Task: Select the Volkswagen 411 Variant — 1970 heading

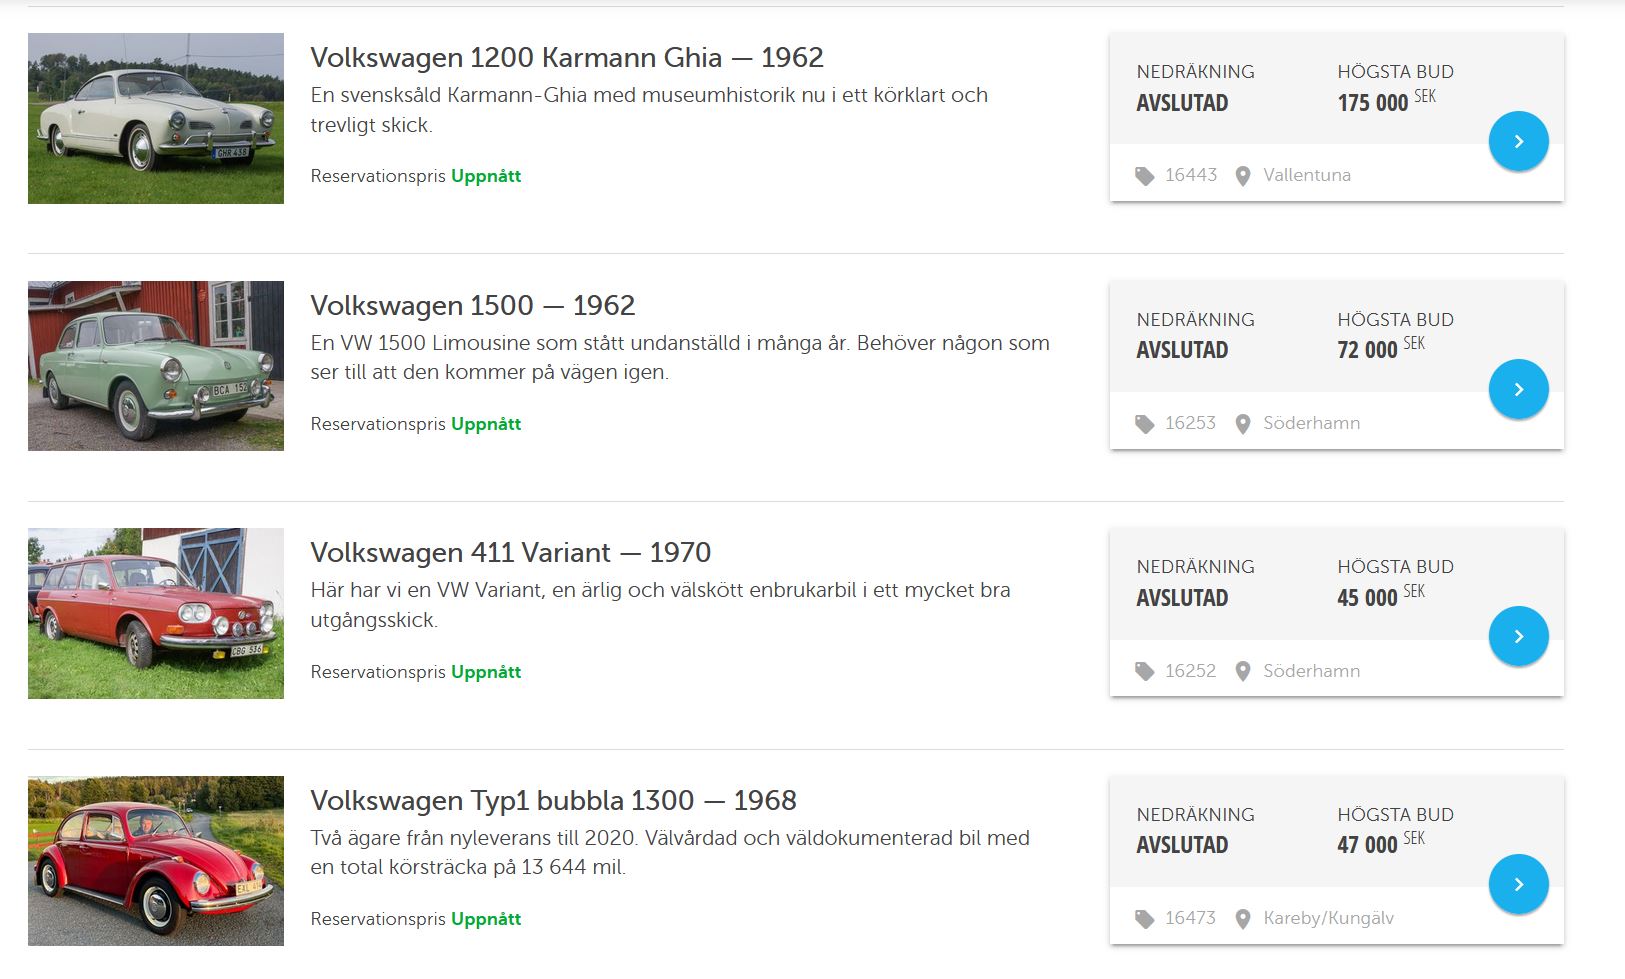Action: [x=510, y=553]
